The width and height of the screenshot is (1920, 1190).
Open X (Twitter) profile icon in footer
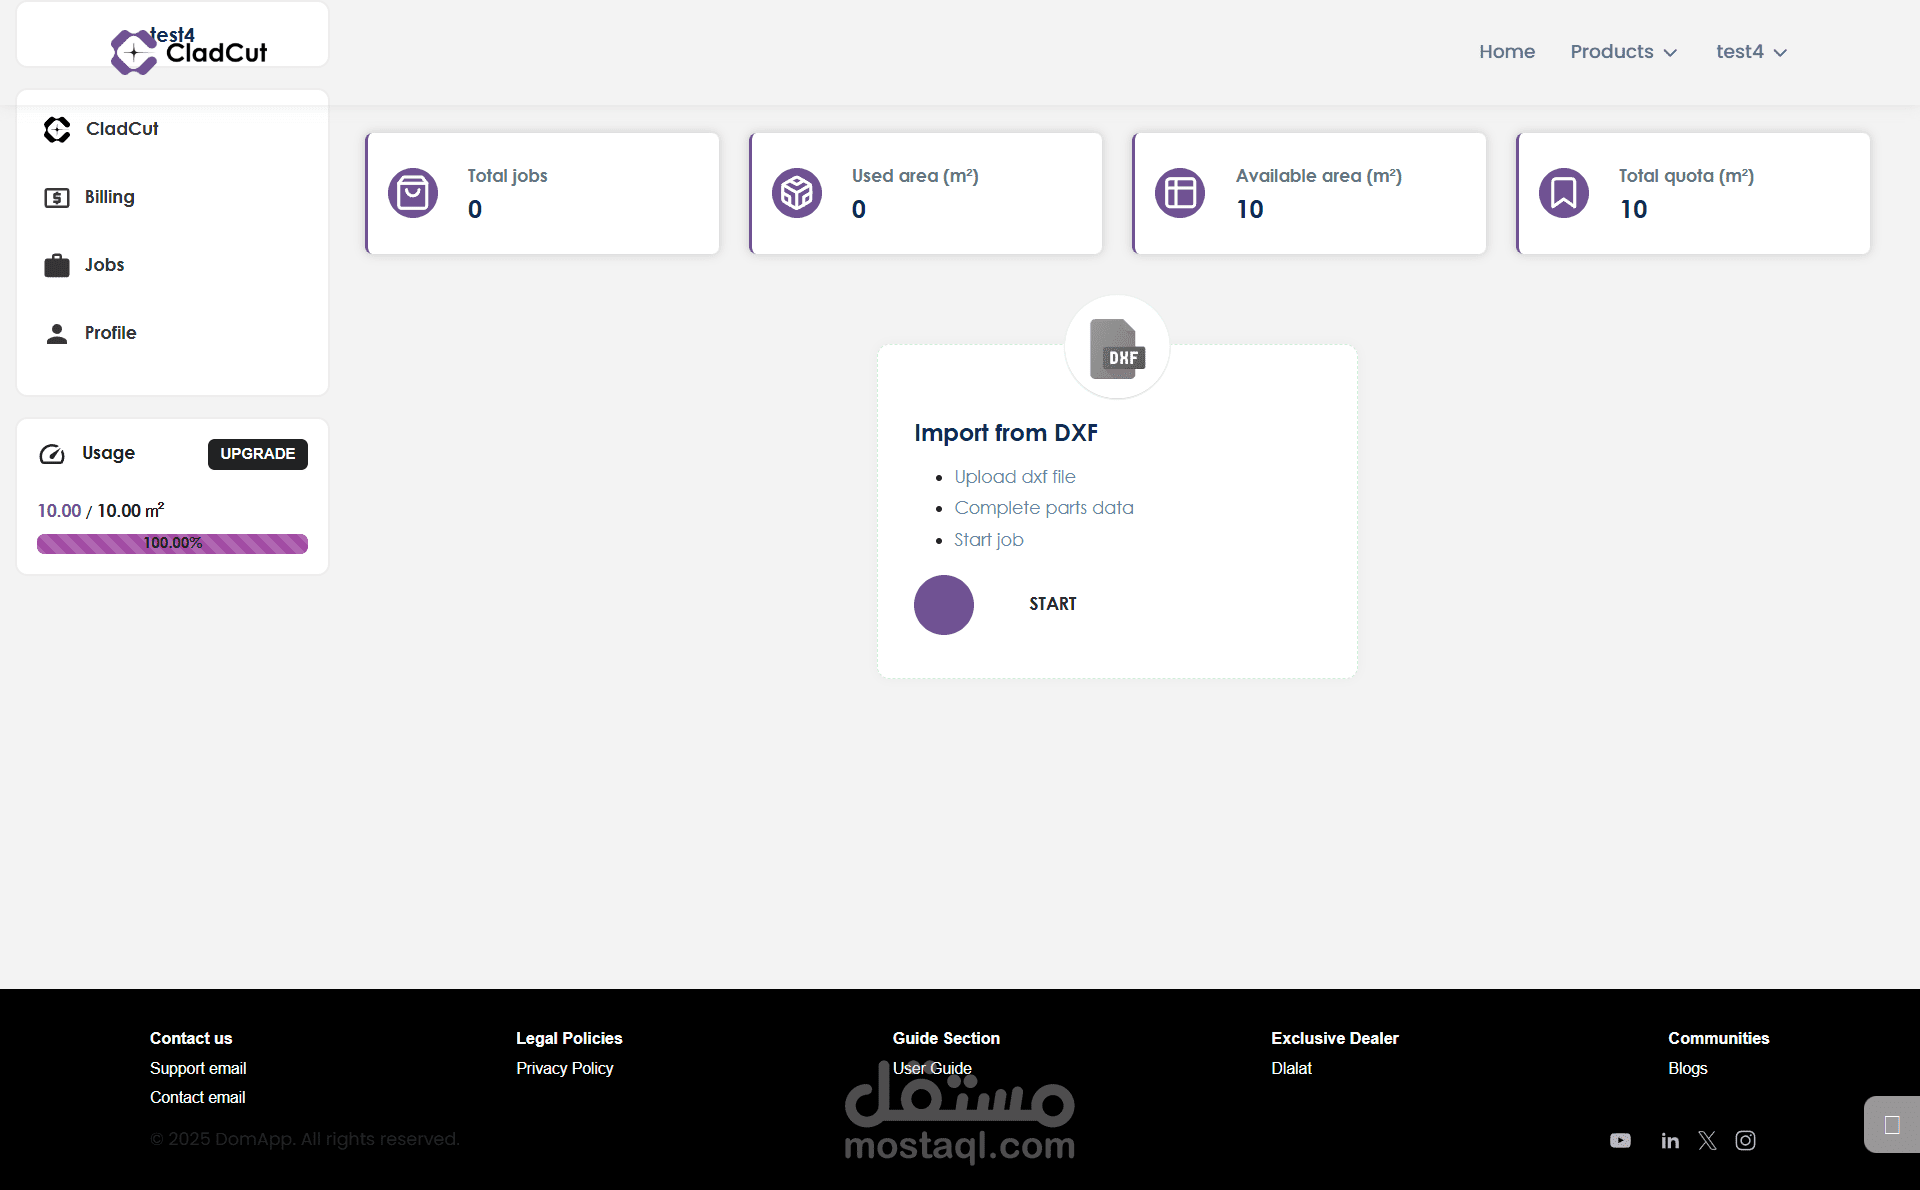point(1707,1140)
